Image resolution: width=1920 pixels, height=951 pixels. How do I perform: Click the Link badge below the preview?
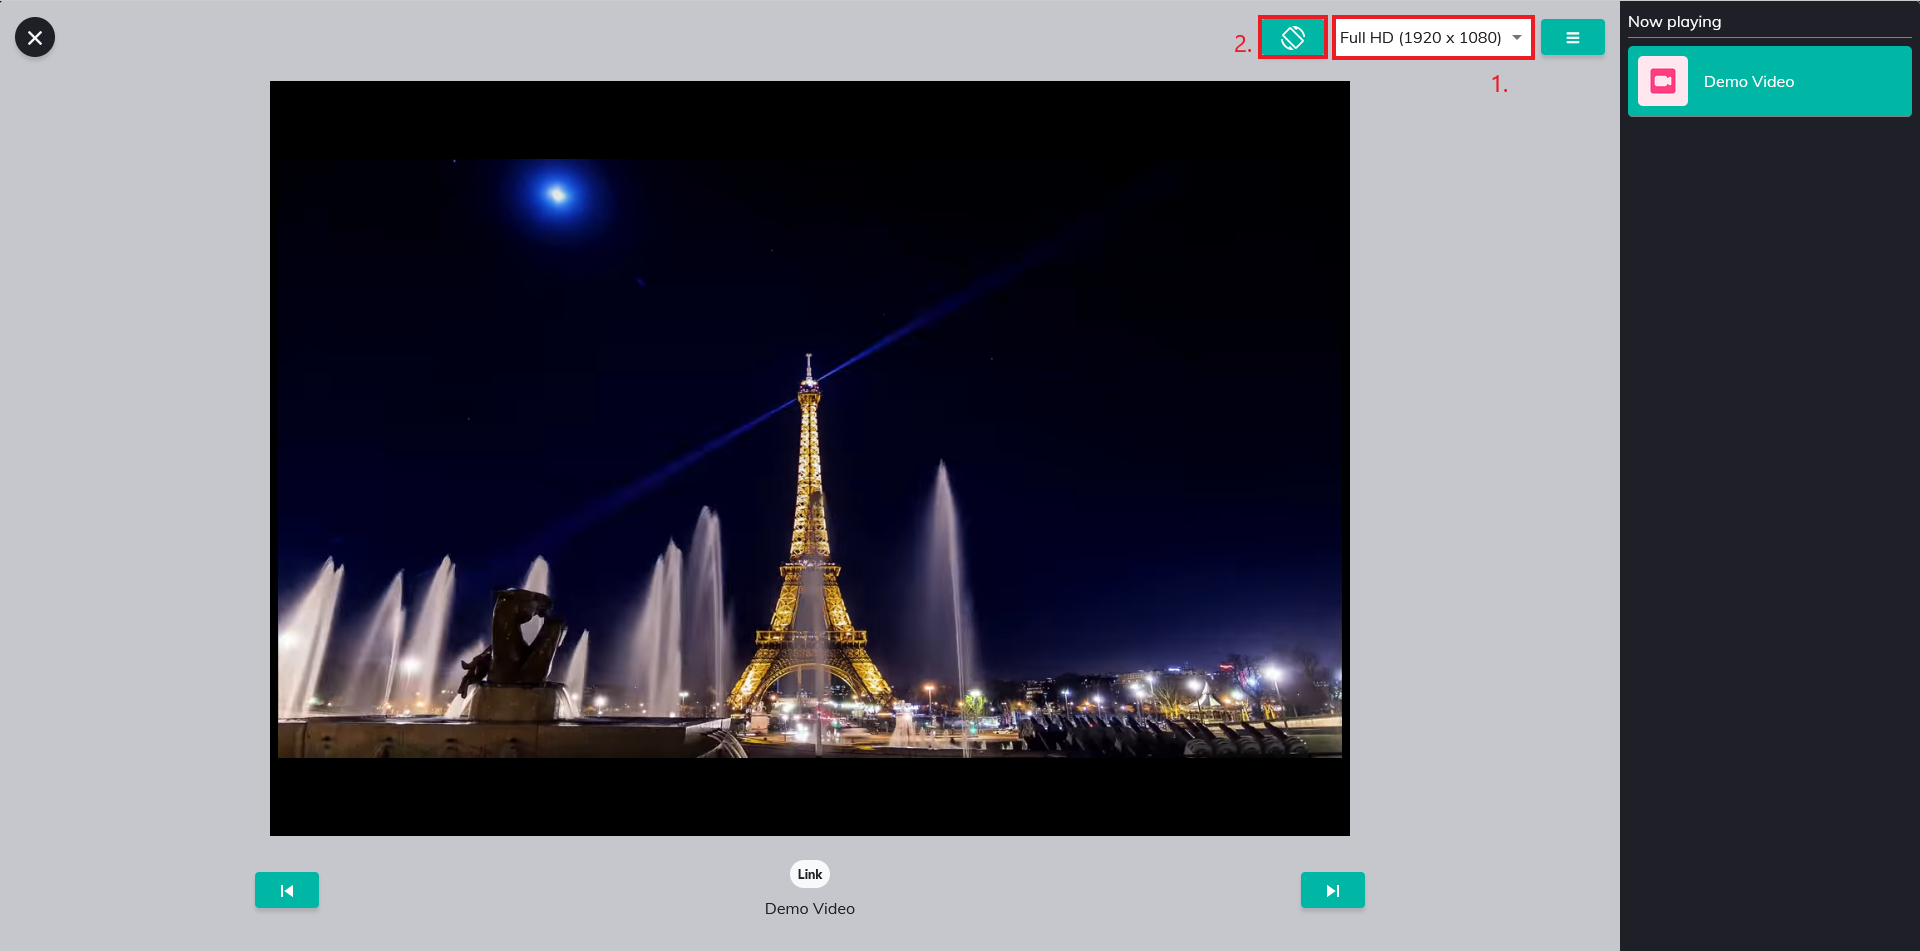point(810,874)
